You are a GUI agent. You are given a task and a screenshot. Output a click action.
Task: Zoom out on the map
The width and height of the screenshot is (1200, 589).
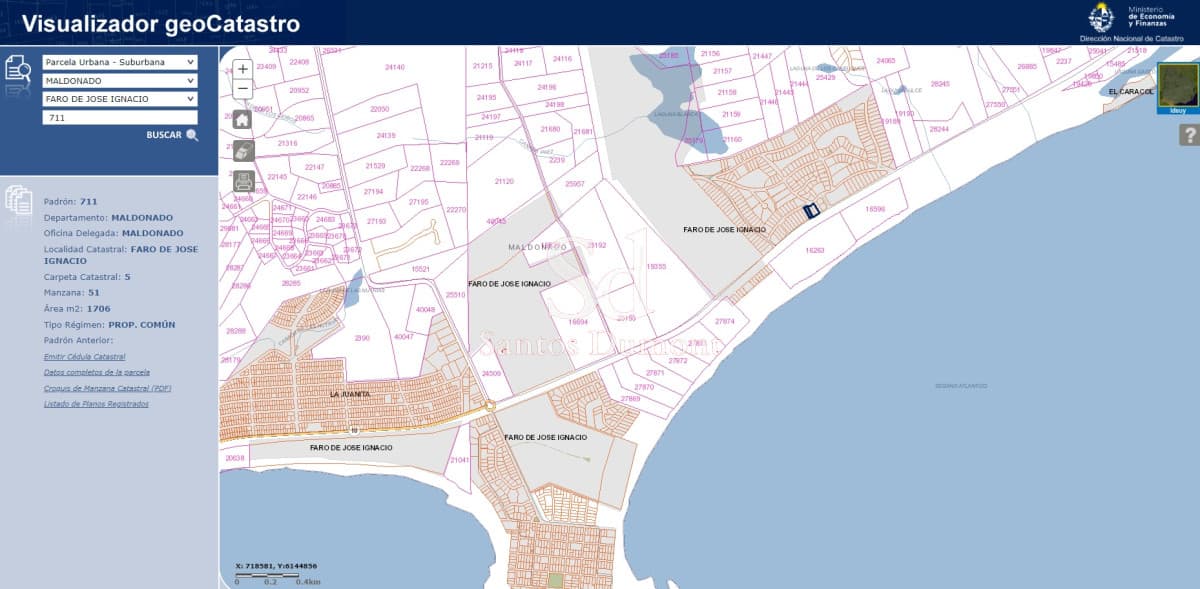[x=242, y=88]
